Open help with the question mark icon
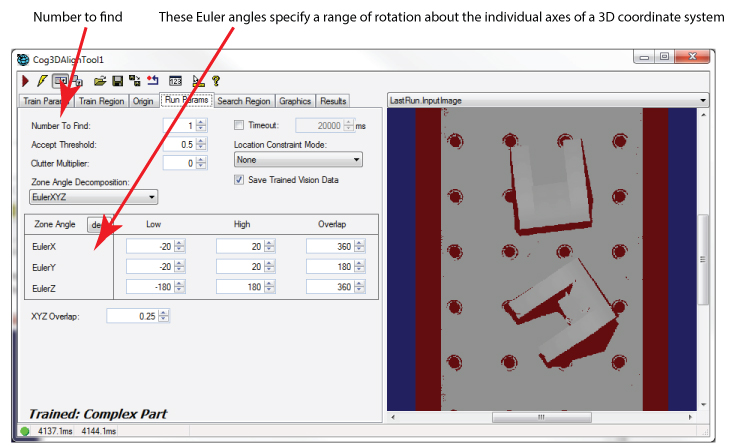Image resolution: width=739 pixels, height=447 pixels. (216, 80)
